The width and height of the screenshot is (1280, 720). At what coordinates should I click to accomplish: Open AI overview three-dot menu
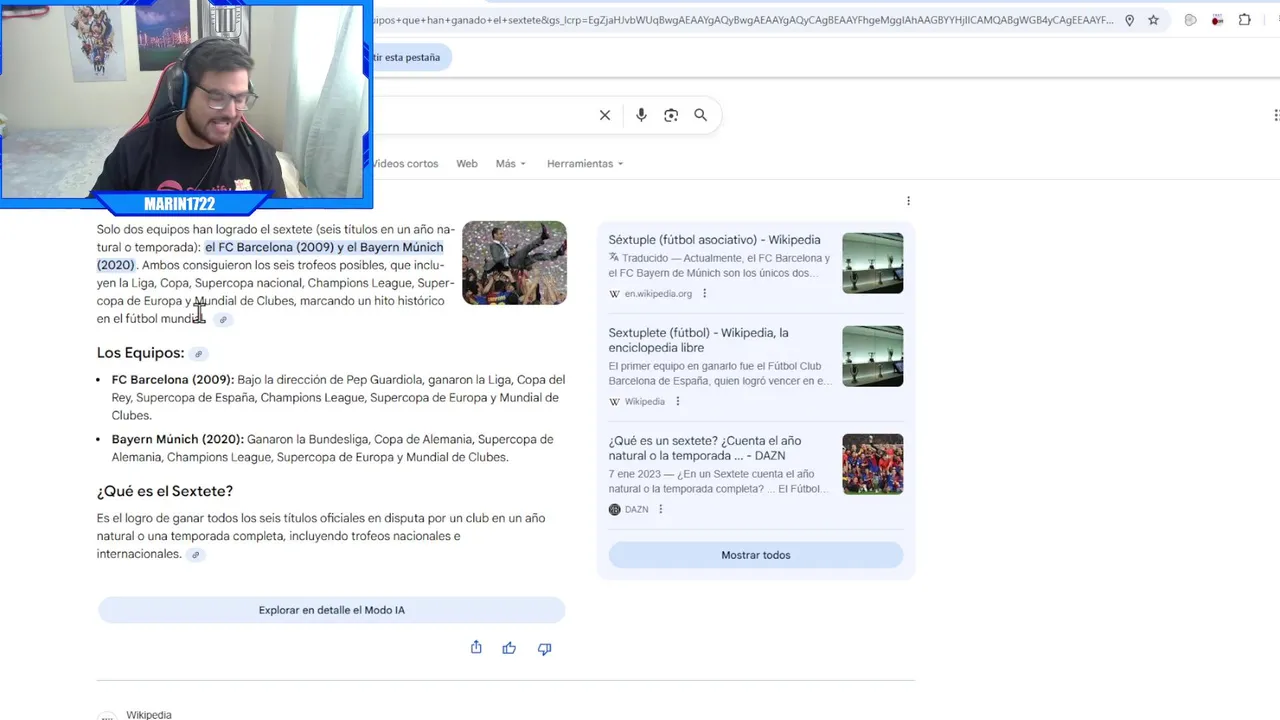click(908, 201)
